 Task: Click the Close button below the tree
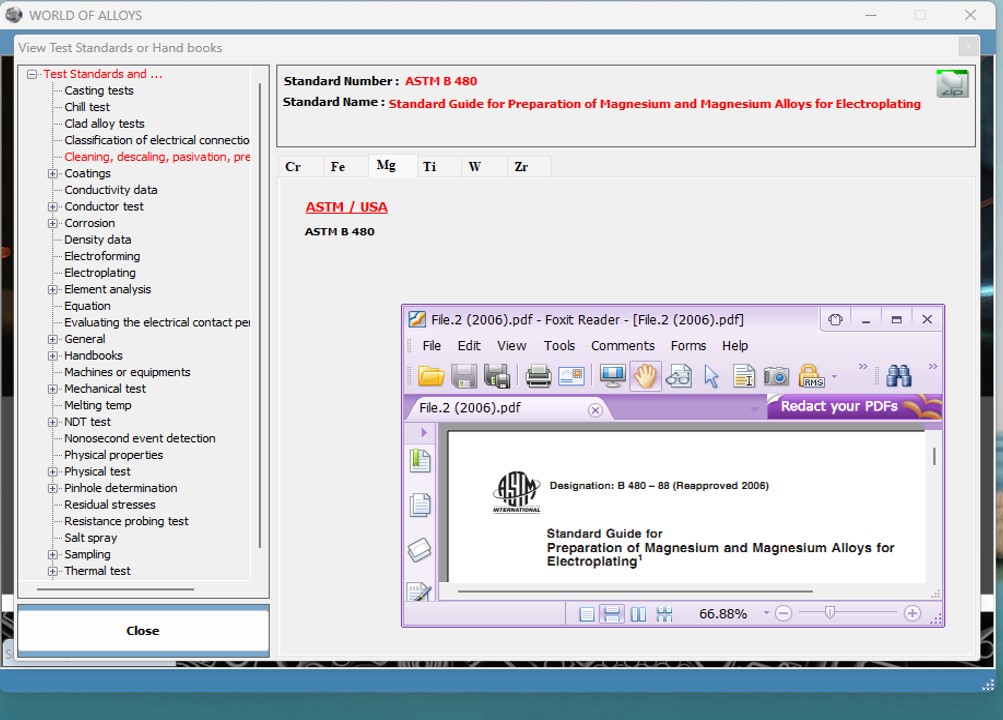143,631
